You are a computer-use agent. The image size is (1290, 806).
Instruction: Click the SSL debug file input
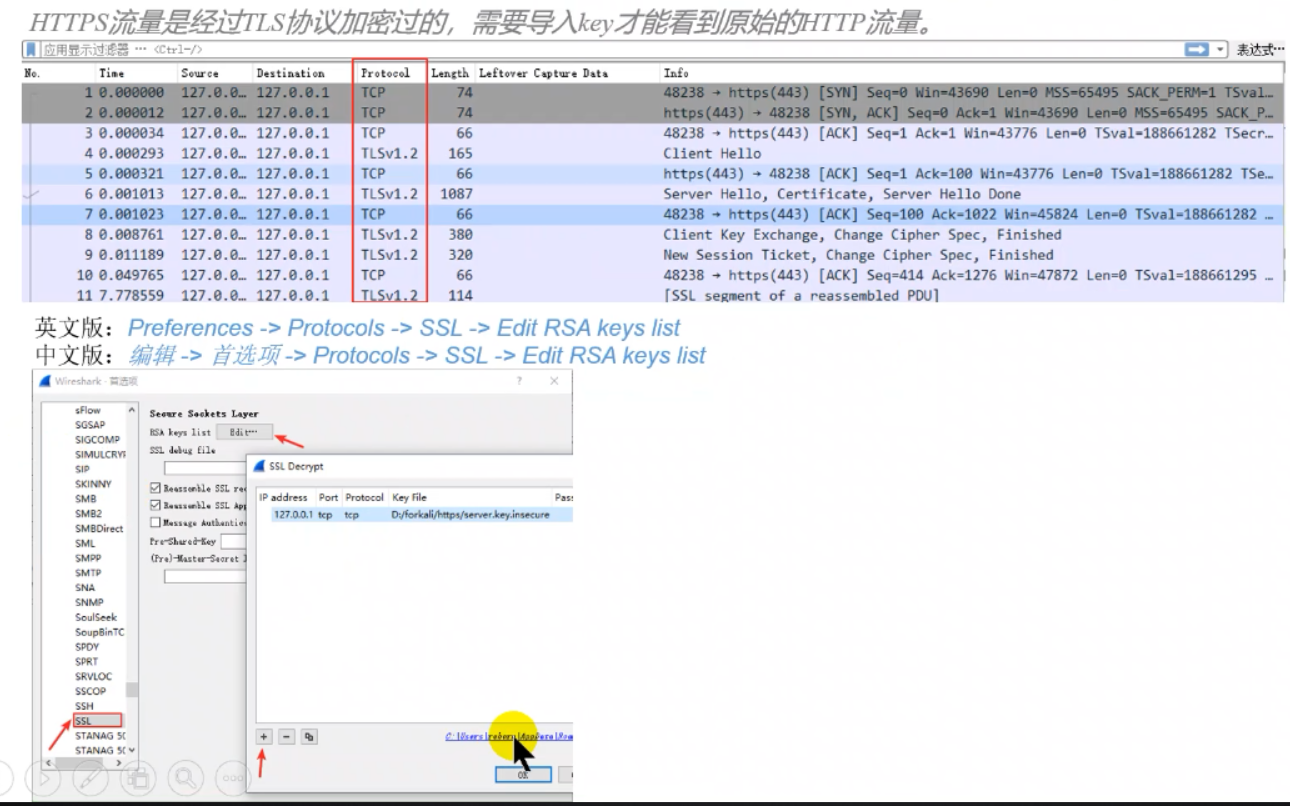pos(205,467)
